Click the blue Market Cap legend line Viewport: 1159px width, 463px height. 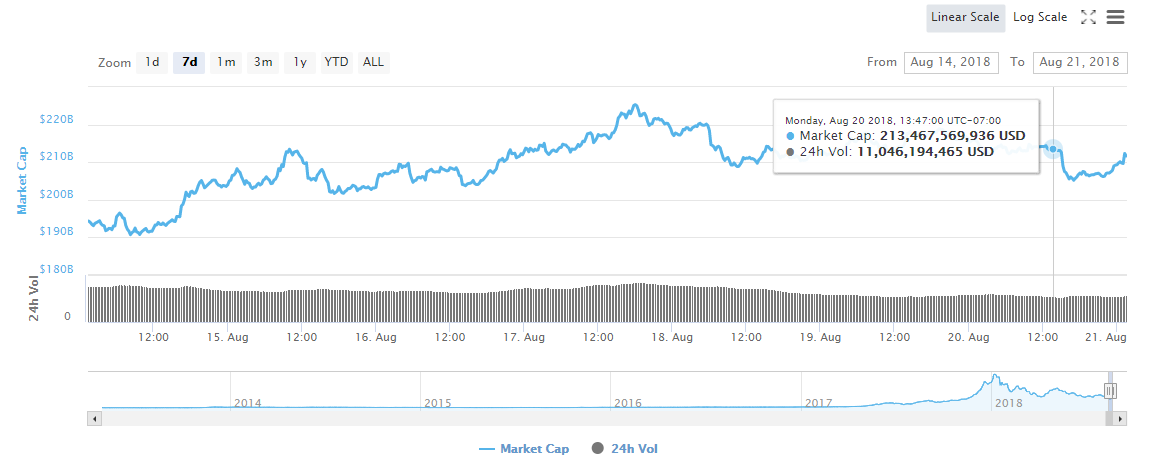point(486,449)
